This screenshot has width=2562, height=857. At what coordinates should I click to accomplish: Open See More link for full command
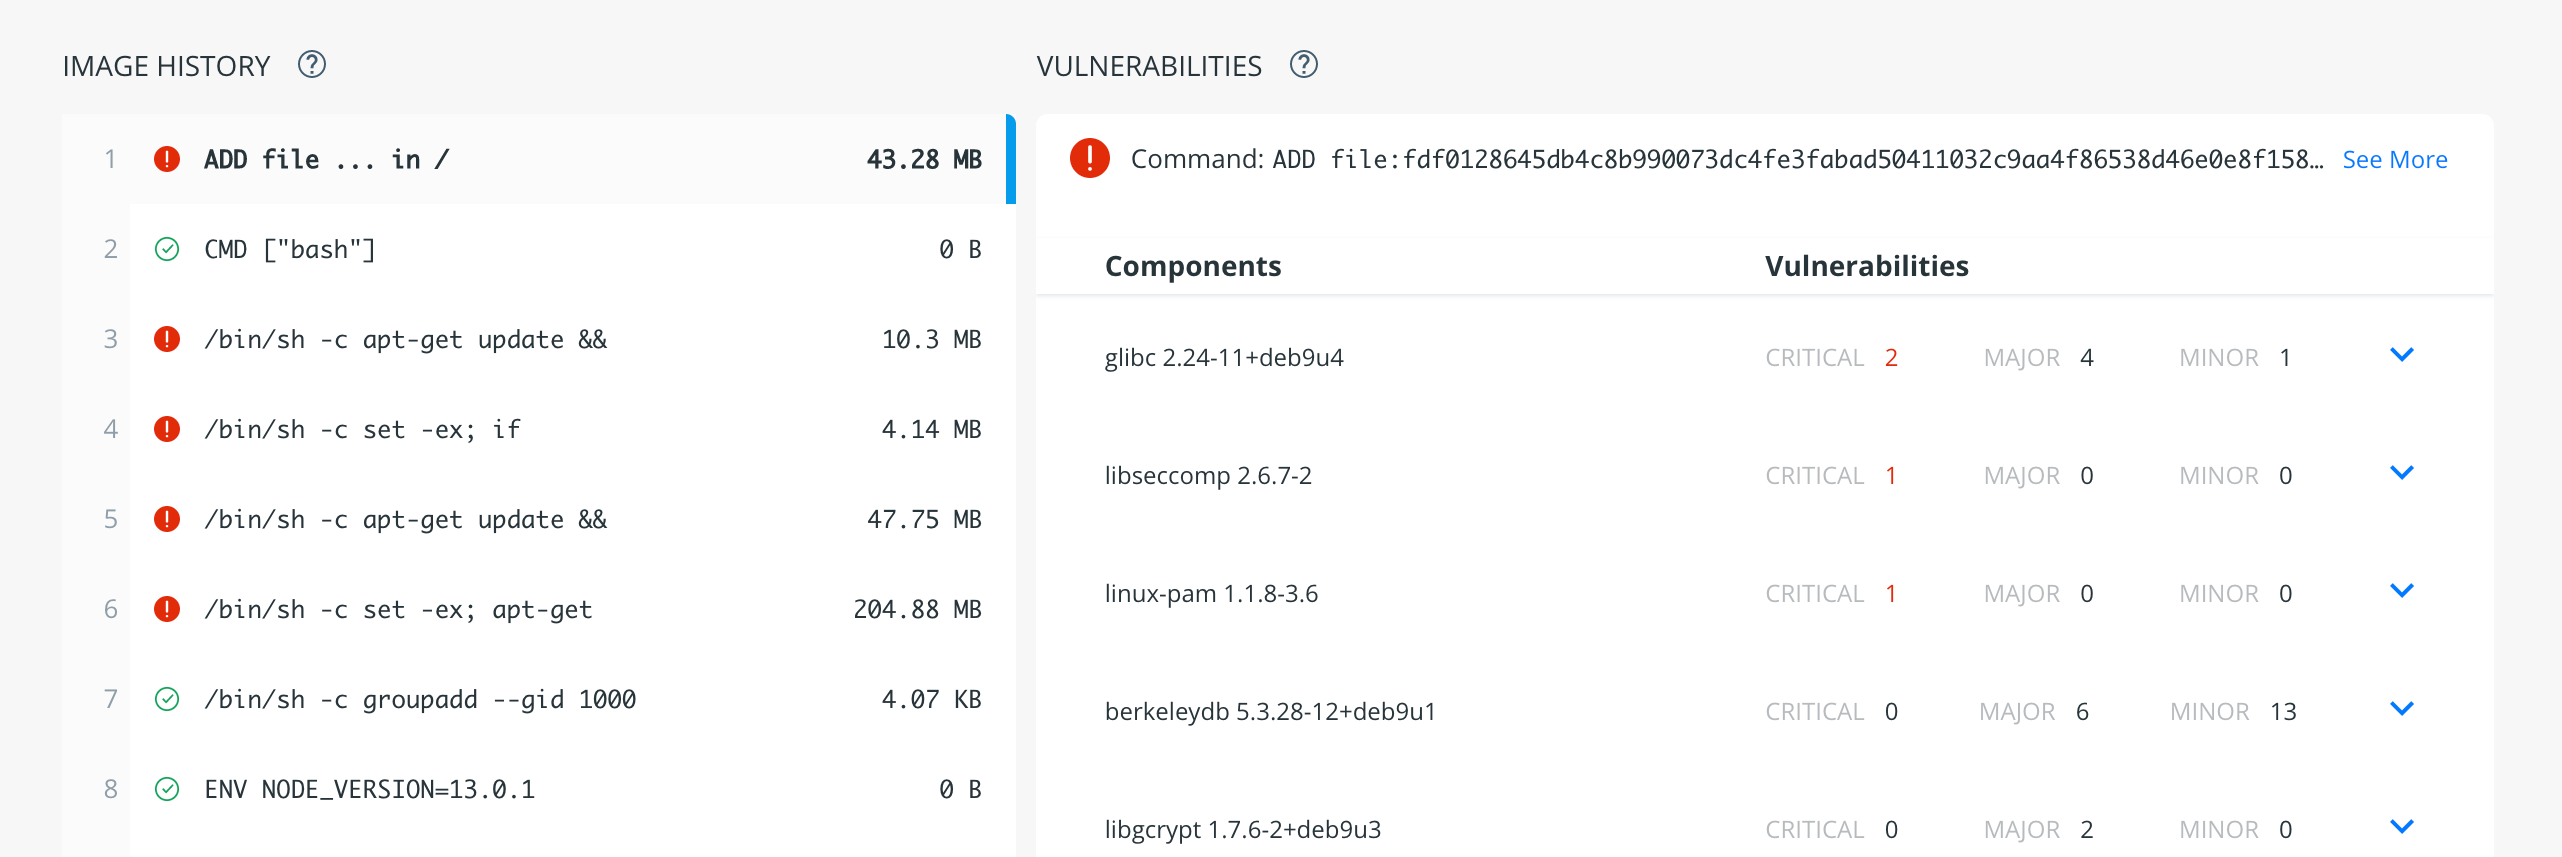click(2394, 160)
